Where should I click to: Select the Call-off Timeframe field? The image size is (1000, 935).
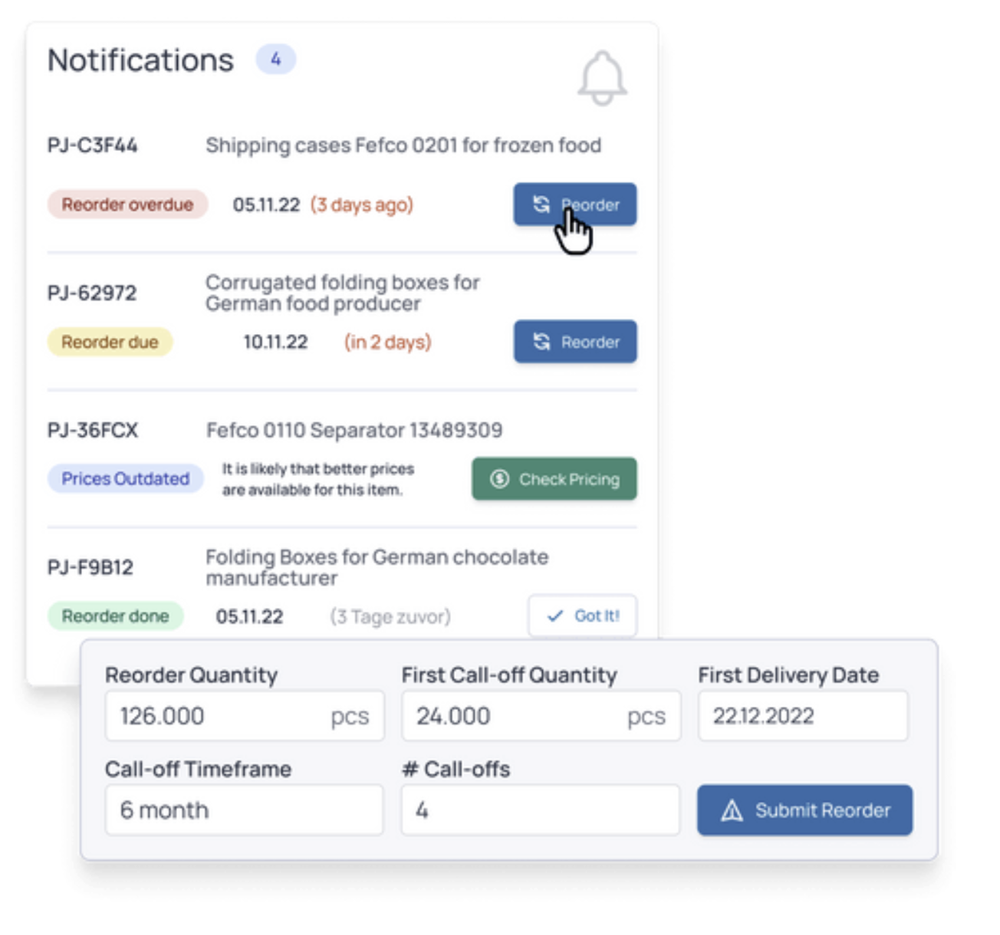(244, 810)
